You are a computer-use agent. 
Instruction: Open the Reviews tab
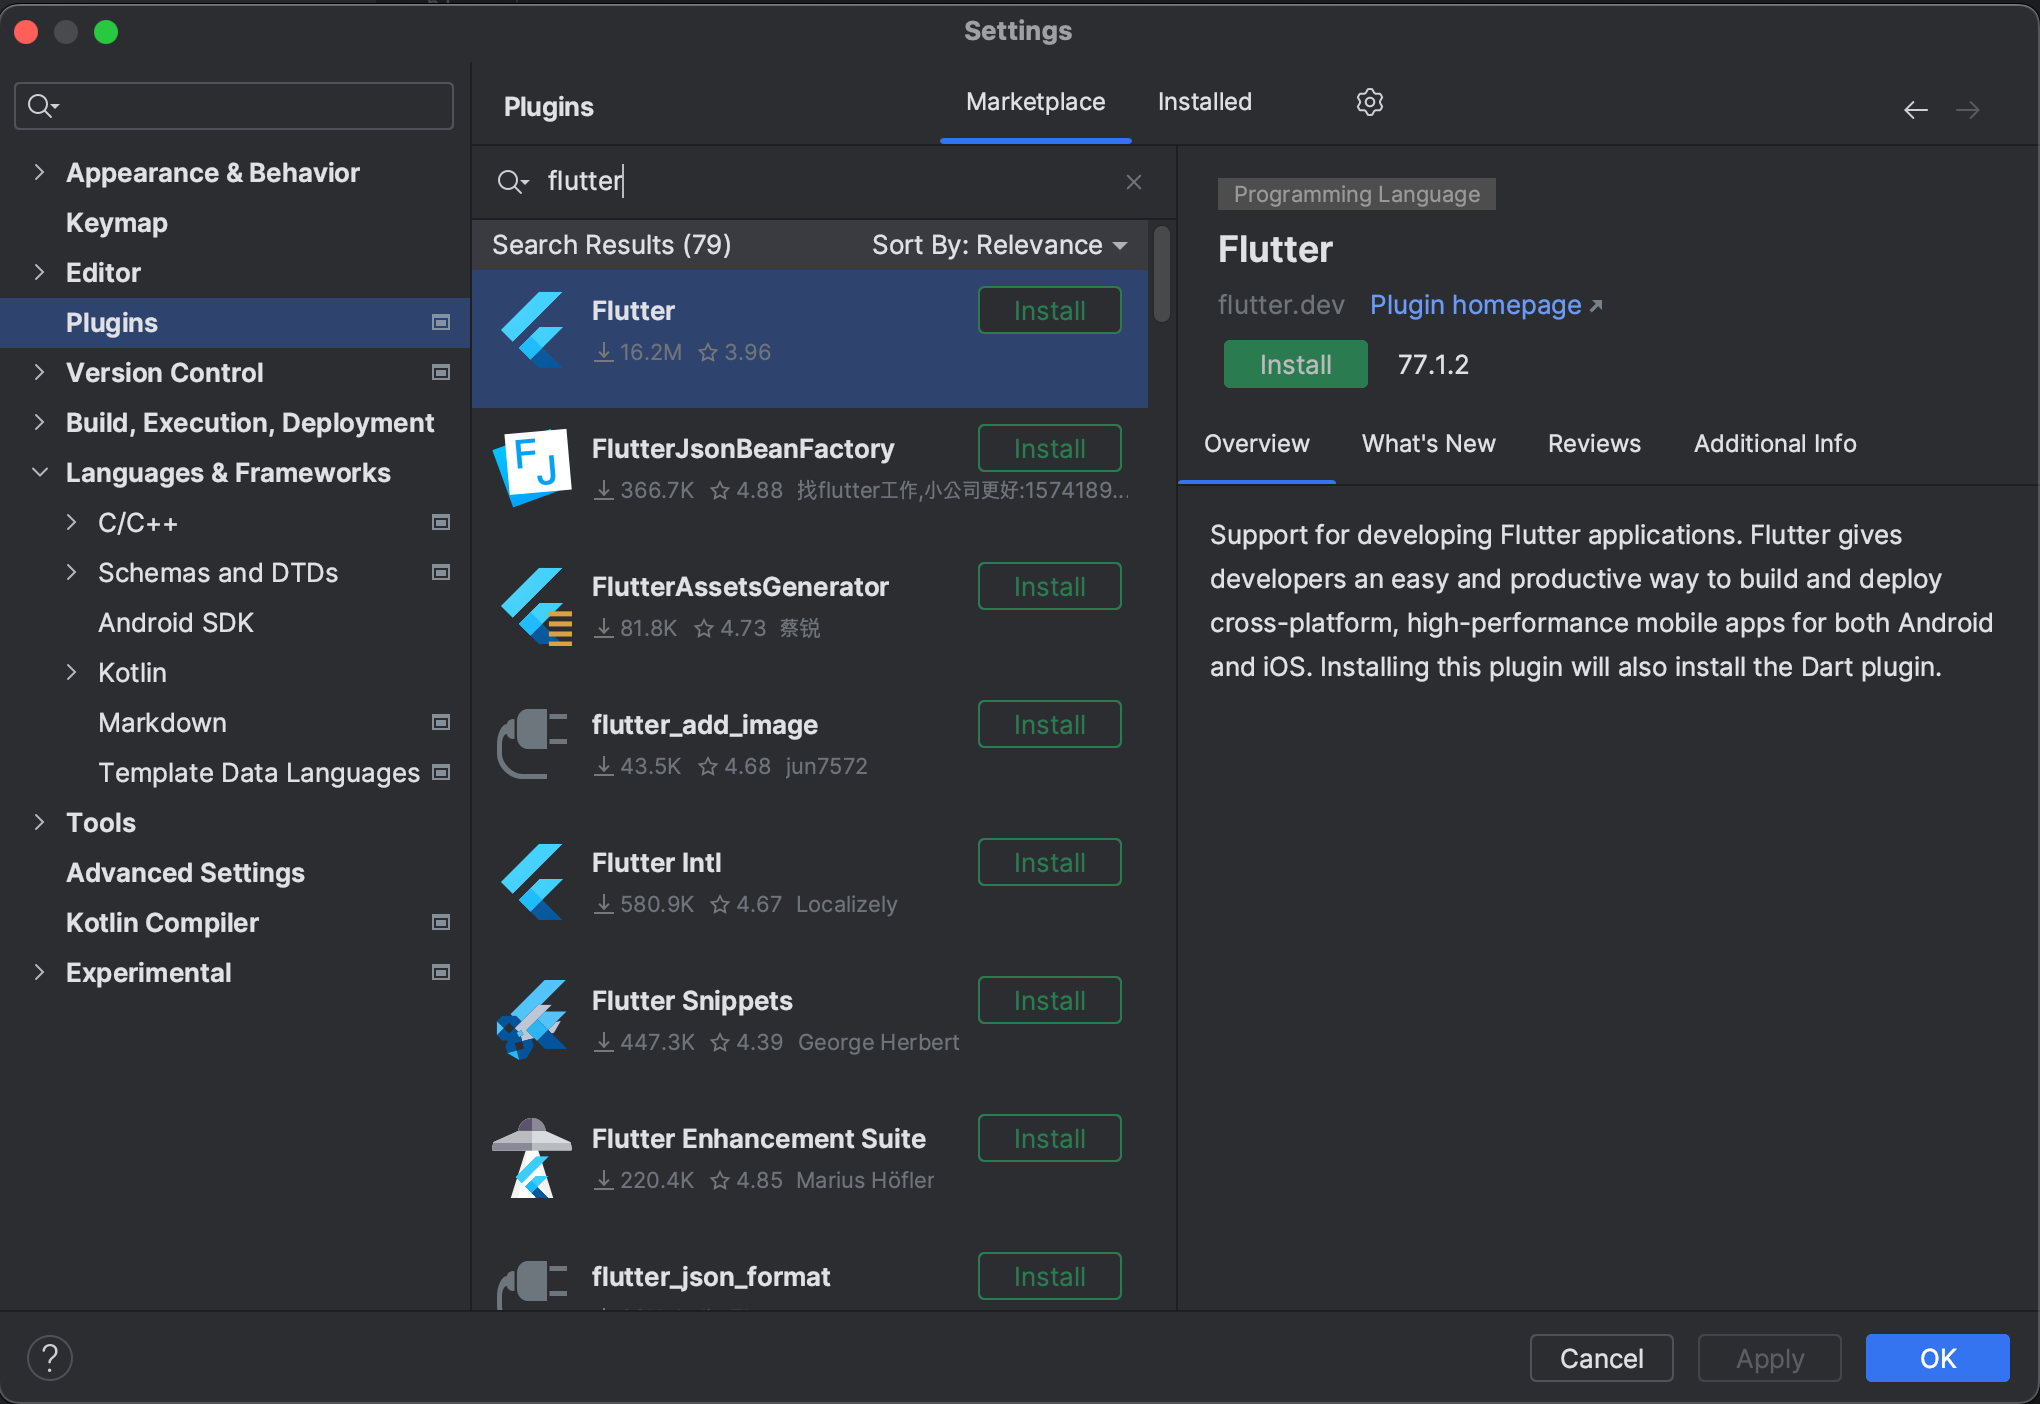tap(1594, 444)
